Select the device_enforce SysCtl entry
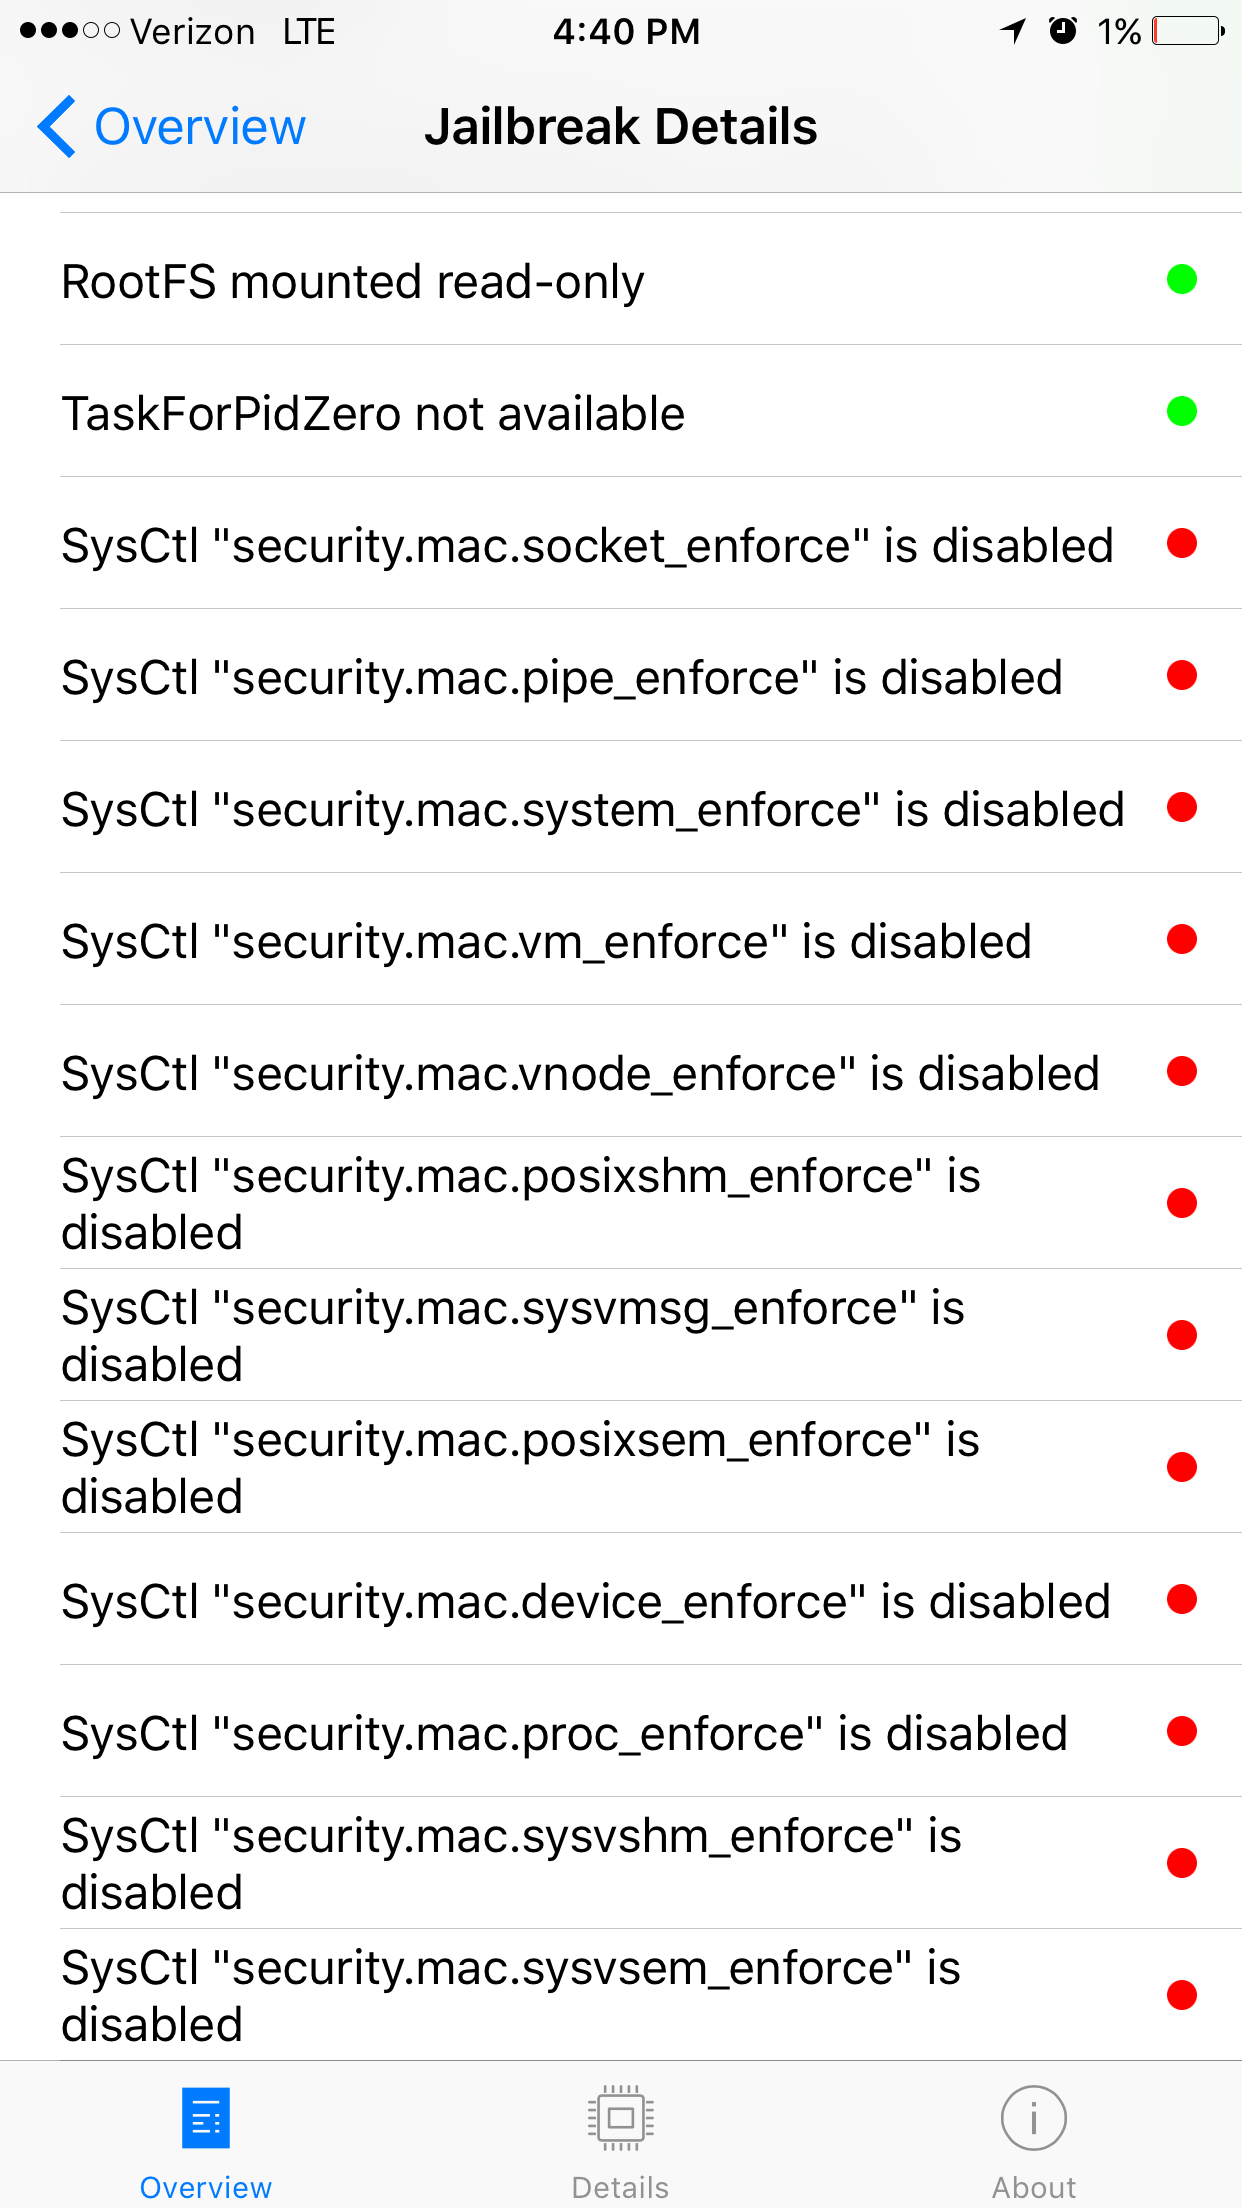 (585, 1601)
